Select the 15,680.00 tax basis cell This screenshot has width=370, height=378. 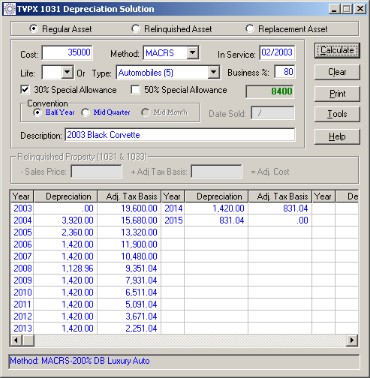pos(129,221)
